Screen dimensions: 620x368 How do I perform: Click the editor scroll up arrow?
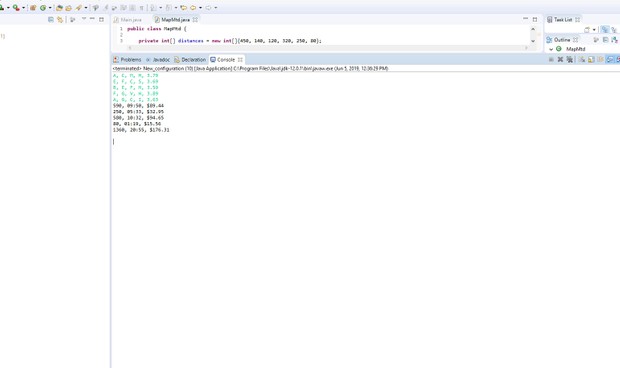coord(533,29)
